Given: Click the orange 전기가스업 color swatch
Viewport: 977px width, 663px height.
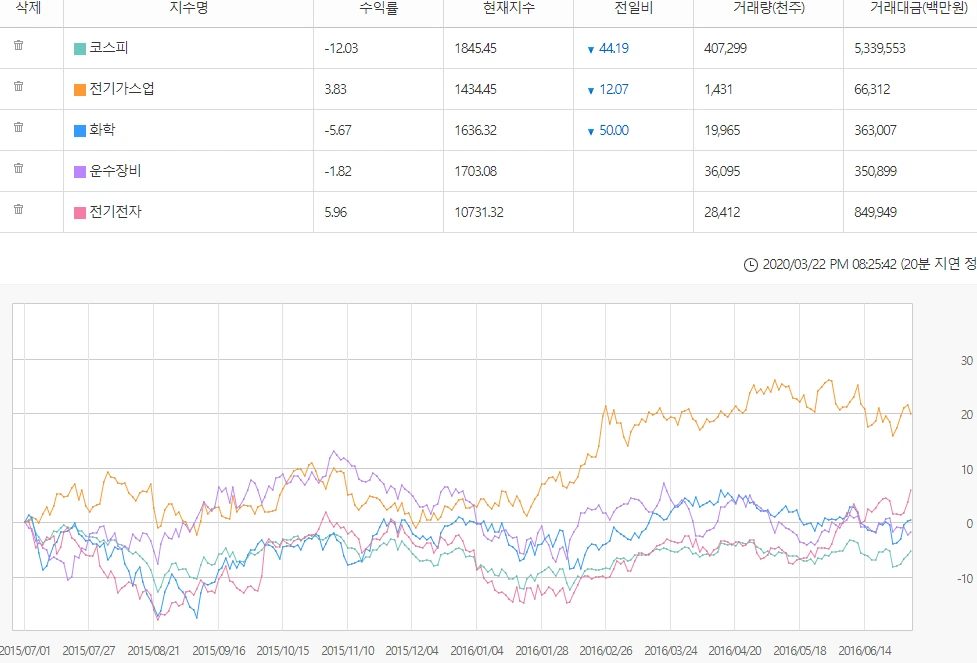Looking at the screenshot, I should (x=80, y=90).
